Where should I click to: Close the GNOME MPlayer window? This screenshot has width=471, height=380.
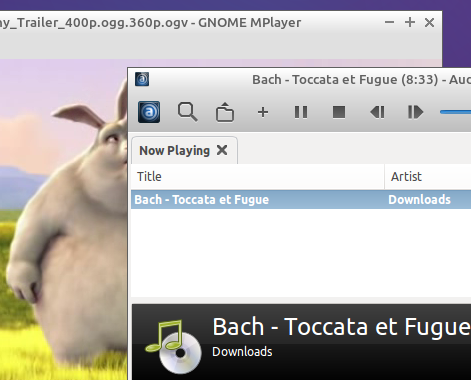coord(429,23)
